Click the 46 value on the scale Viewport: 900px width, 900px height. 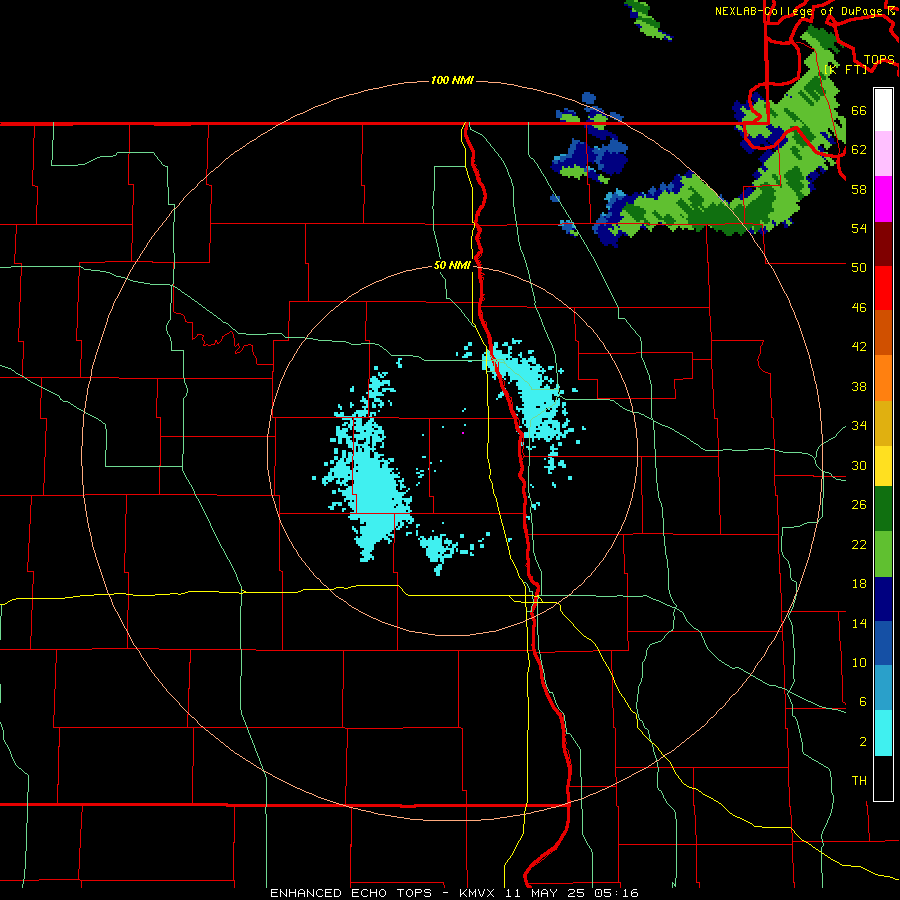859,308
